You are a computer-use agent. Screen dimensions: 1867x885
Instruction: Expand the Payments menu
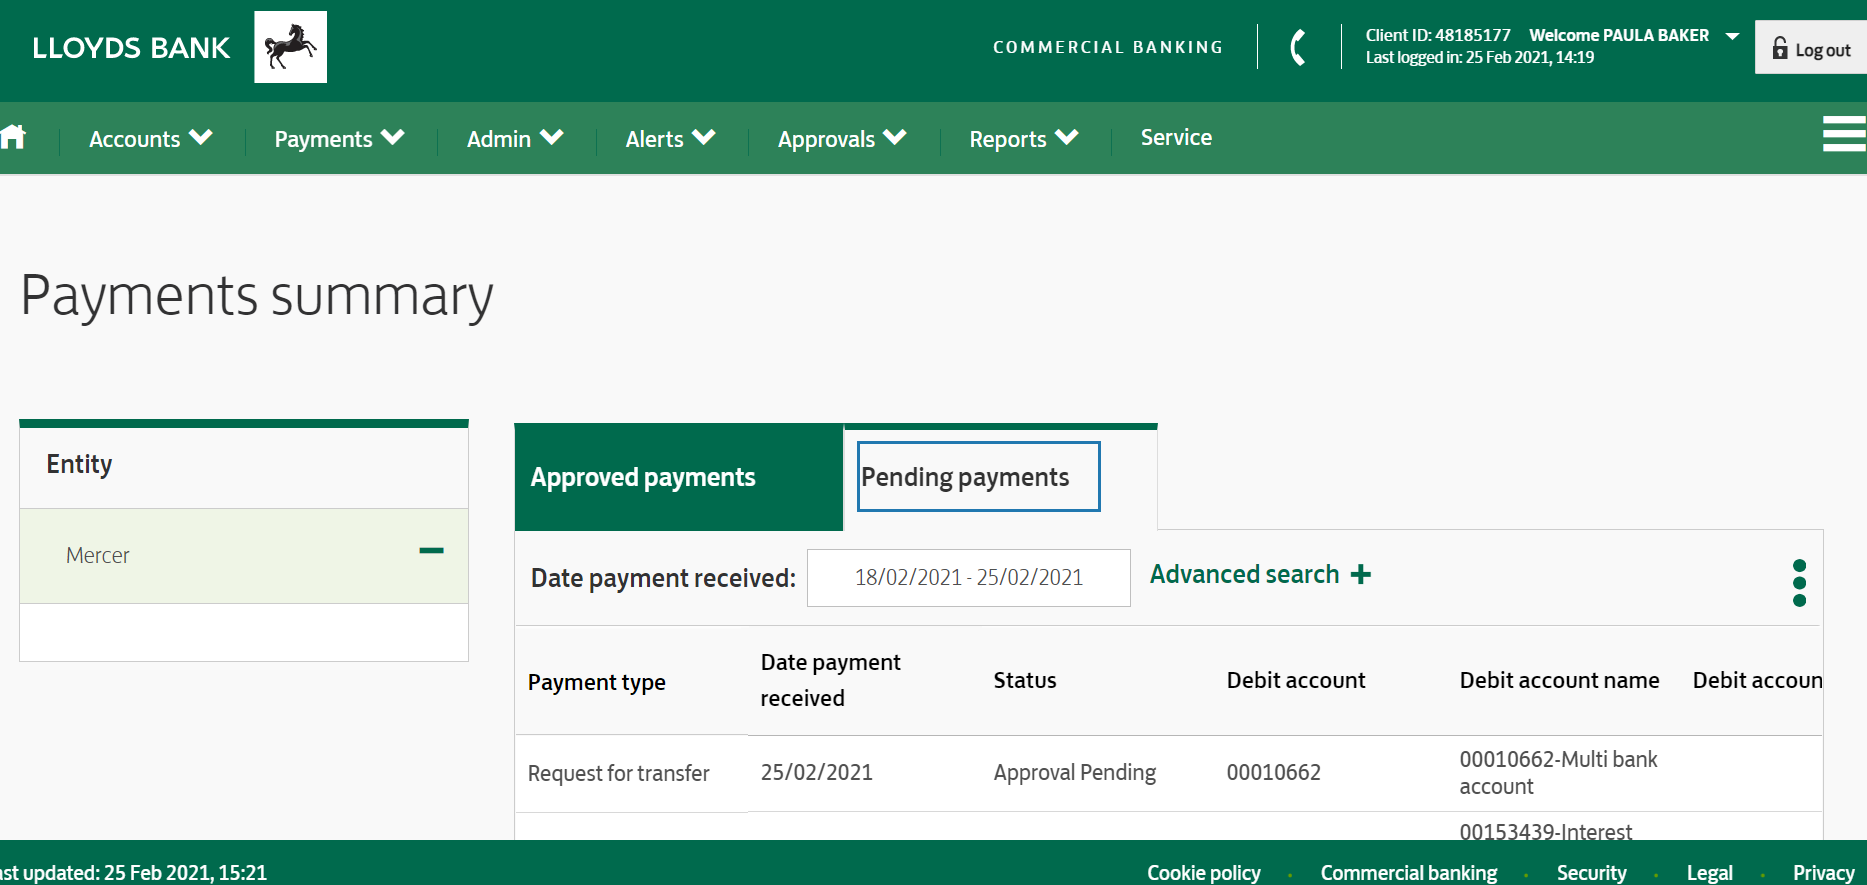coord(339,138)
